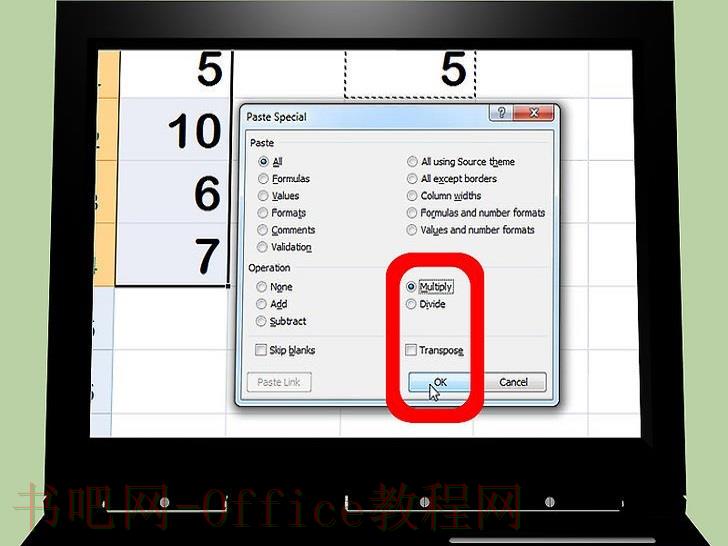
Task: Select the Validation radio button
Action: (x=262, y=247)
